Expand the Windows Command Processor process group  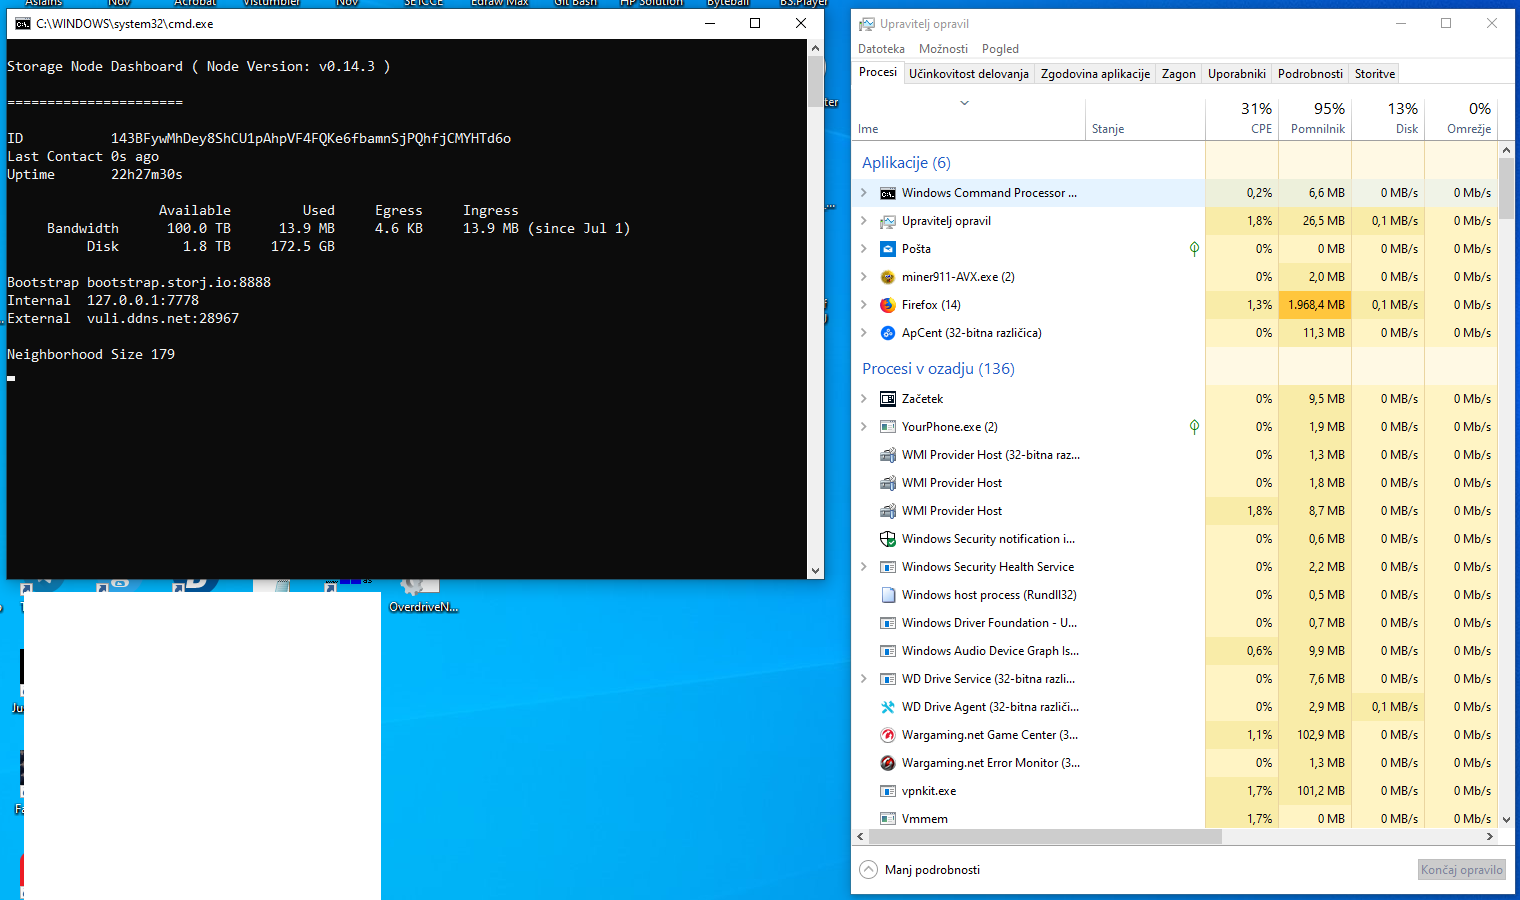pyautogui.click(x=864, y=193)
